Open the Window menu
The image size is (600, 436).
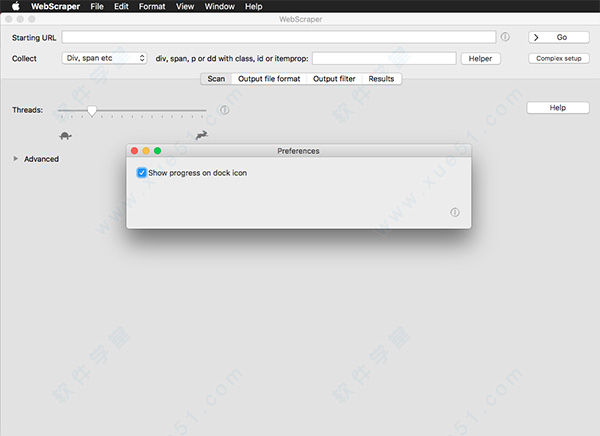click(x=220, y=6)
